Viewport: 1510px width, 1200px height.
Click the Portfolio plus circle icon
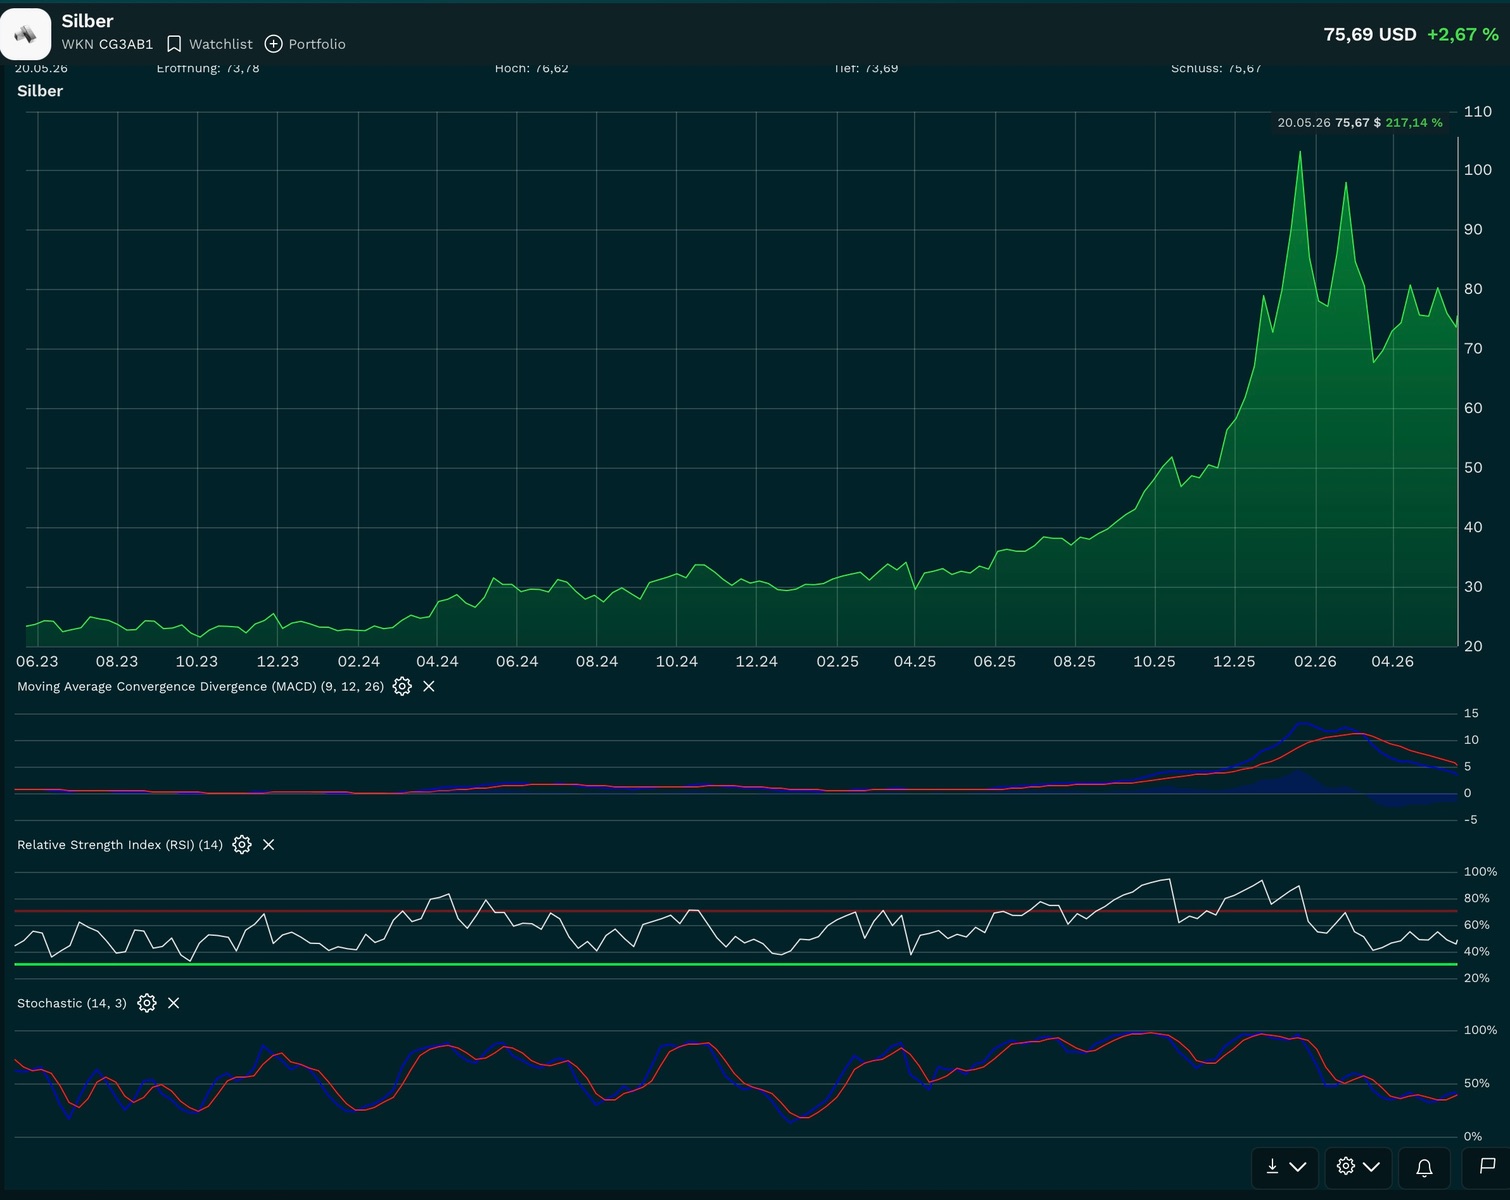[x=273, y=44]
